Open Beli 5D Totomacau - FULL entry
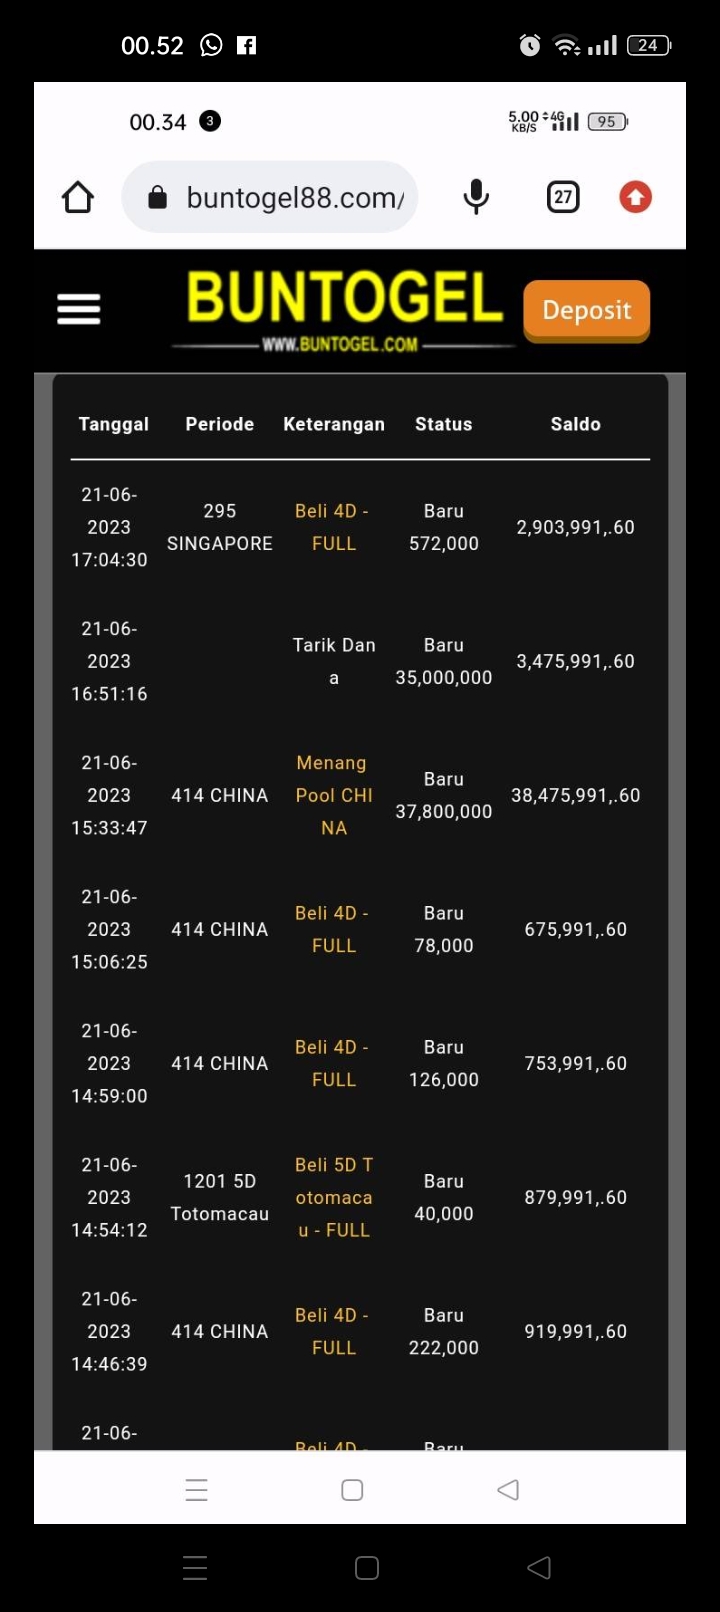This screenshot has width=720, height=1612. pos(333,1197)
